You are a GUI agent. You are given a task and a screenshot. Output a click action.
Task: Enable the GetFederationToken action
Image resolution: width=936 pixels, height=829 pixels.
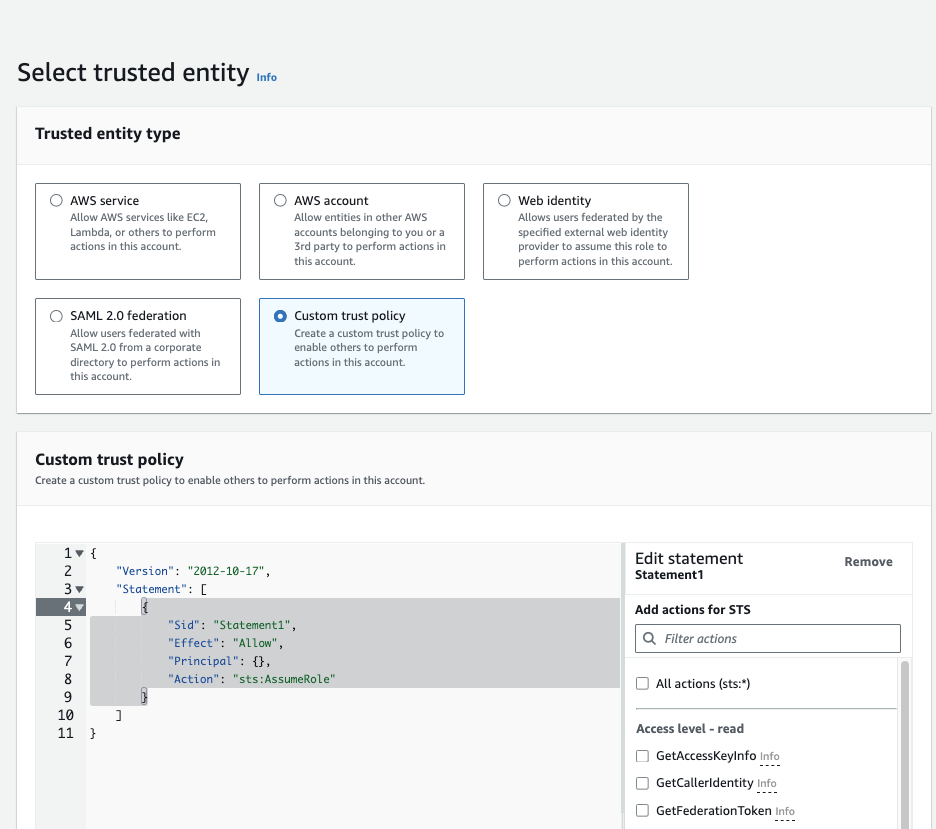pos(642,810)
